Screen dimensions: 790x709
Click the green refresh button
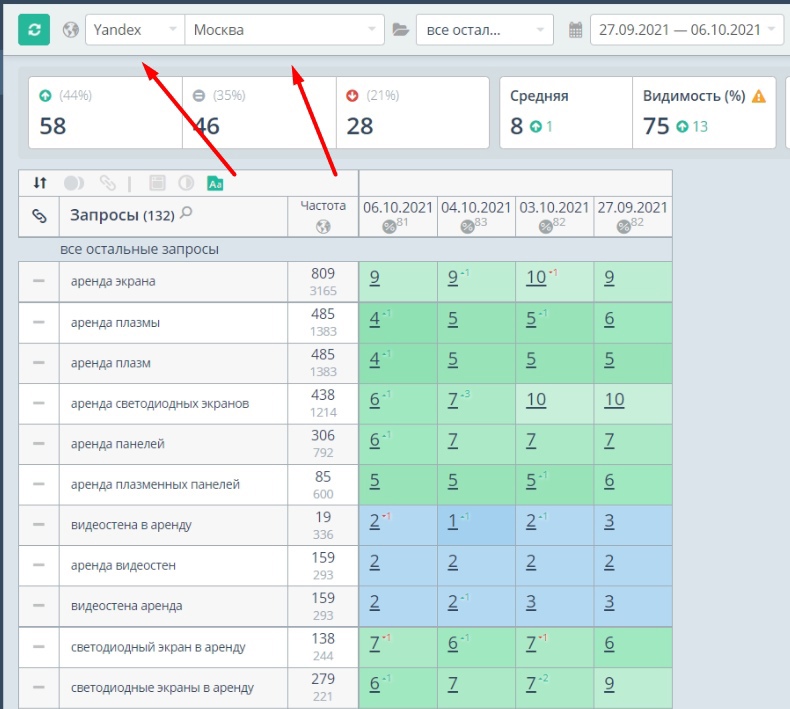(34, 30)
